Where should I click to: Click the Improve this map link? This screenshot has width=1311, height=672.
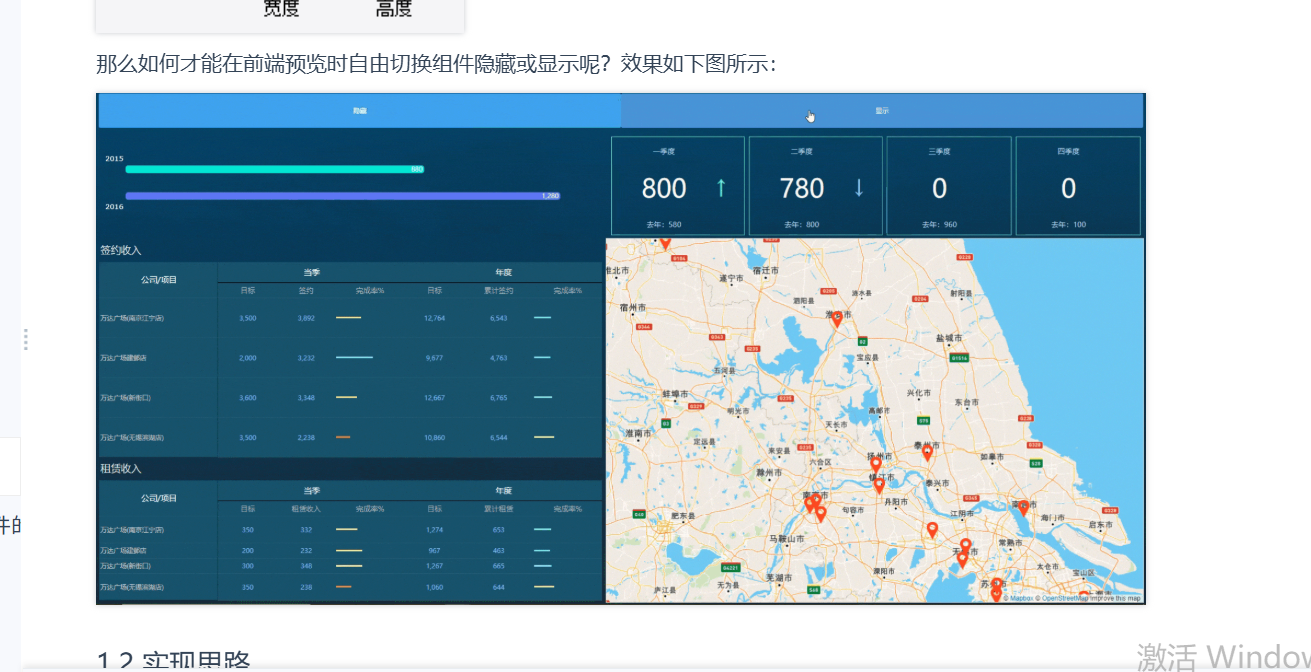pyautogui.click(x=1115, y=598)
